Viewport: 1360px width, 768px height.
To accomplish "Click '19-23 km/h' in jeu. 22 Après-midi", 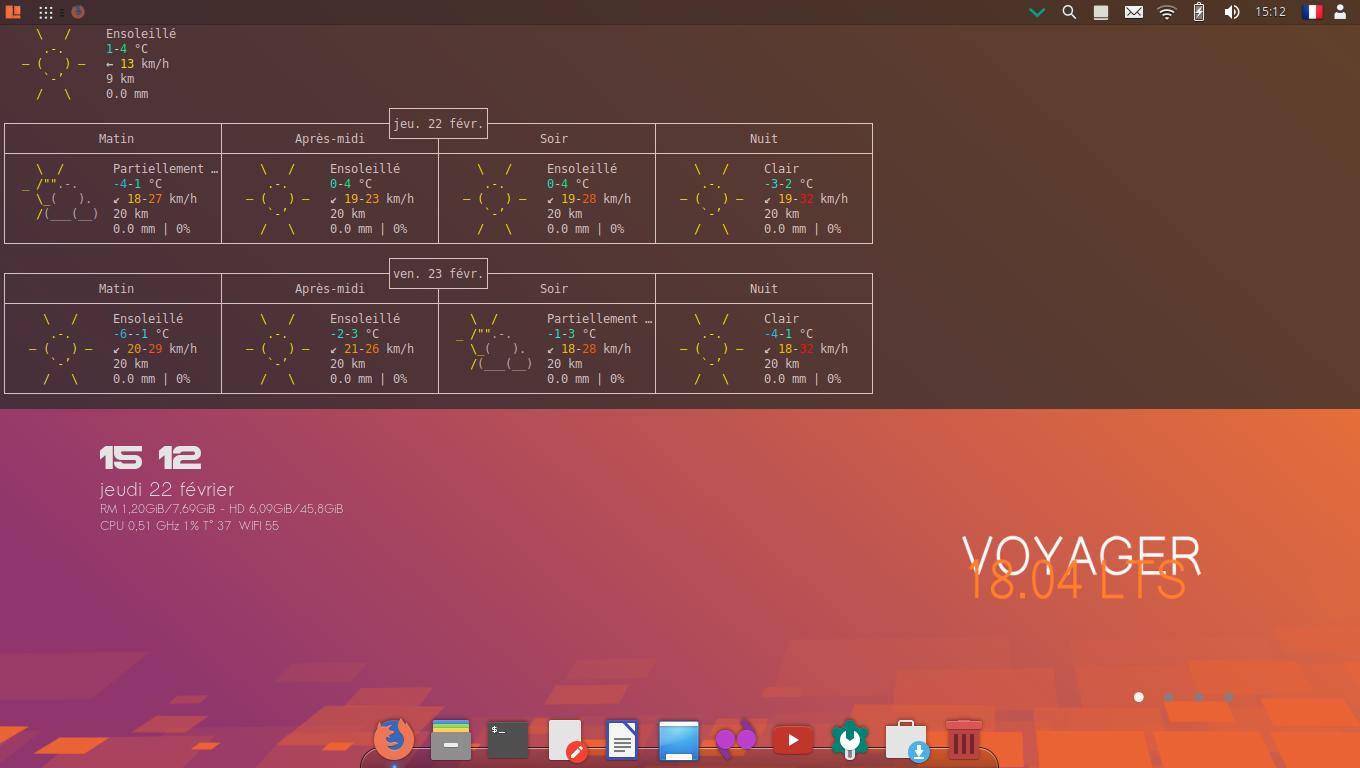I will click(x=379, y=199).
